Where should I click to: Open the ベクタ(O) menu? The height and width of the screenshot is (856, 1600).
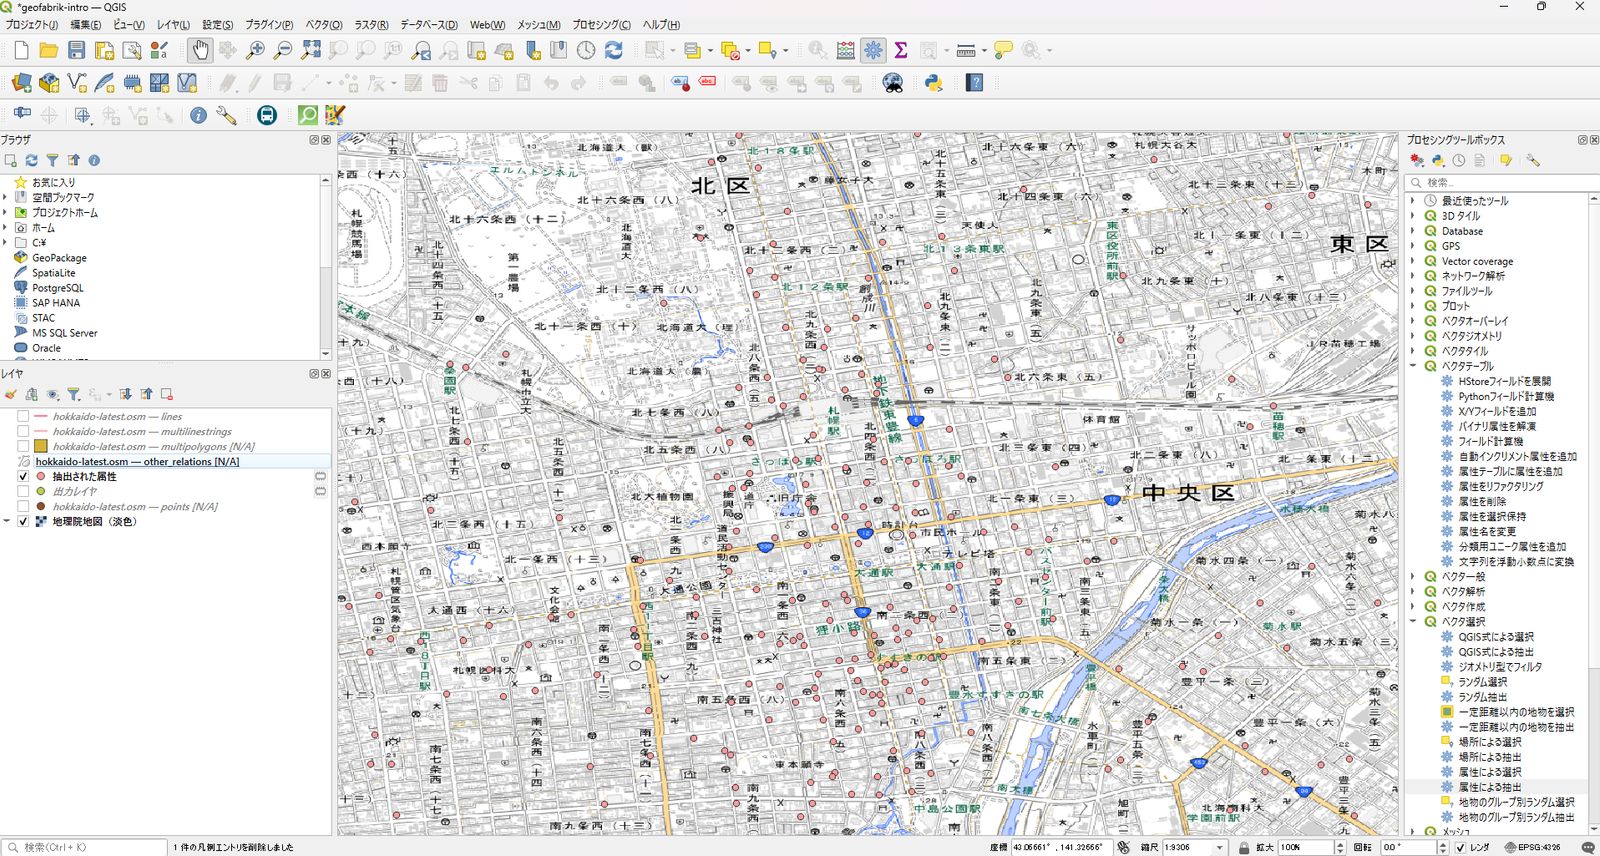click(x=323, y=24)
